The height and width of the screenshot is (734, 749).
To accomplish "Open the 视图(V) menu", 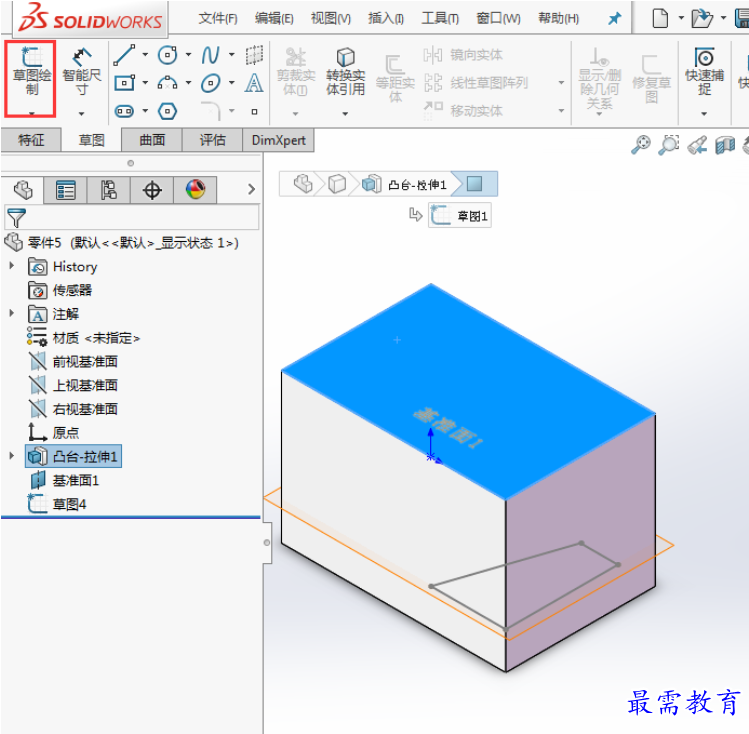I will (331, 19).
